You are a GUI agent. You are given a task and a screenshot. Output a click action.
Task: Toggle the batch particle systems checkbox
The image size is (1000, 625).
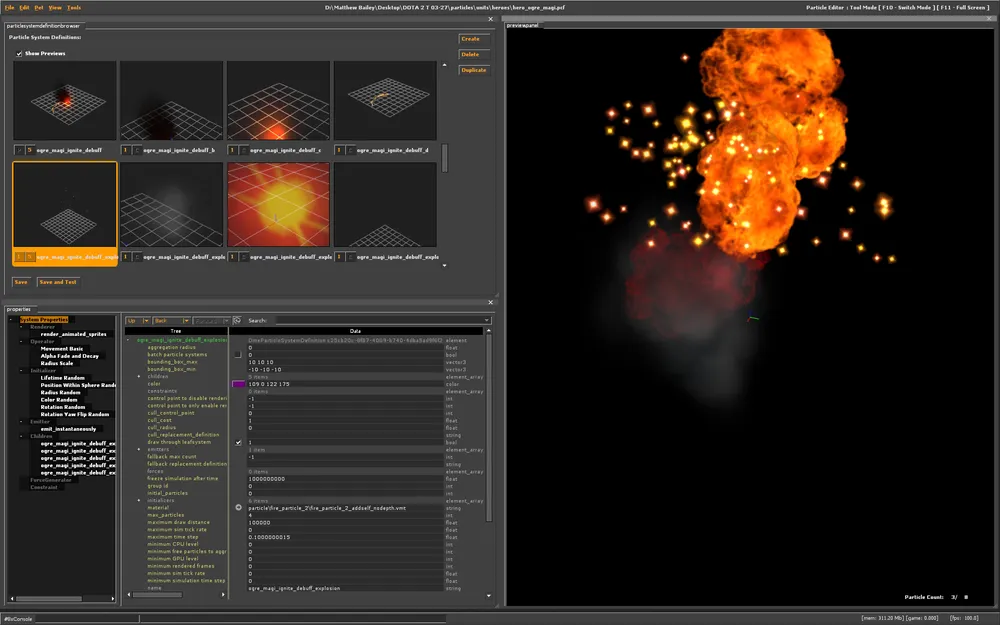coord(238,354)
